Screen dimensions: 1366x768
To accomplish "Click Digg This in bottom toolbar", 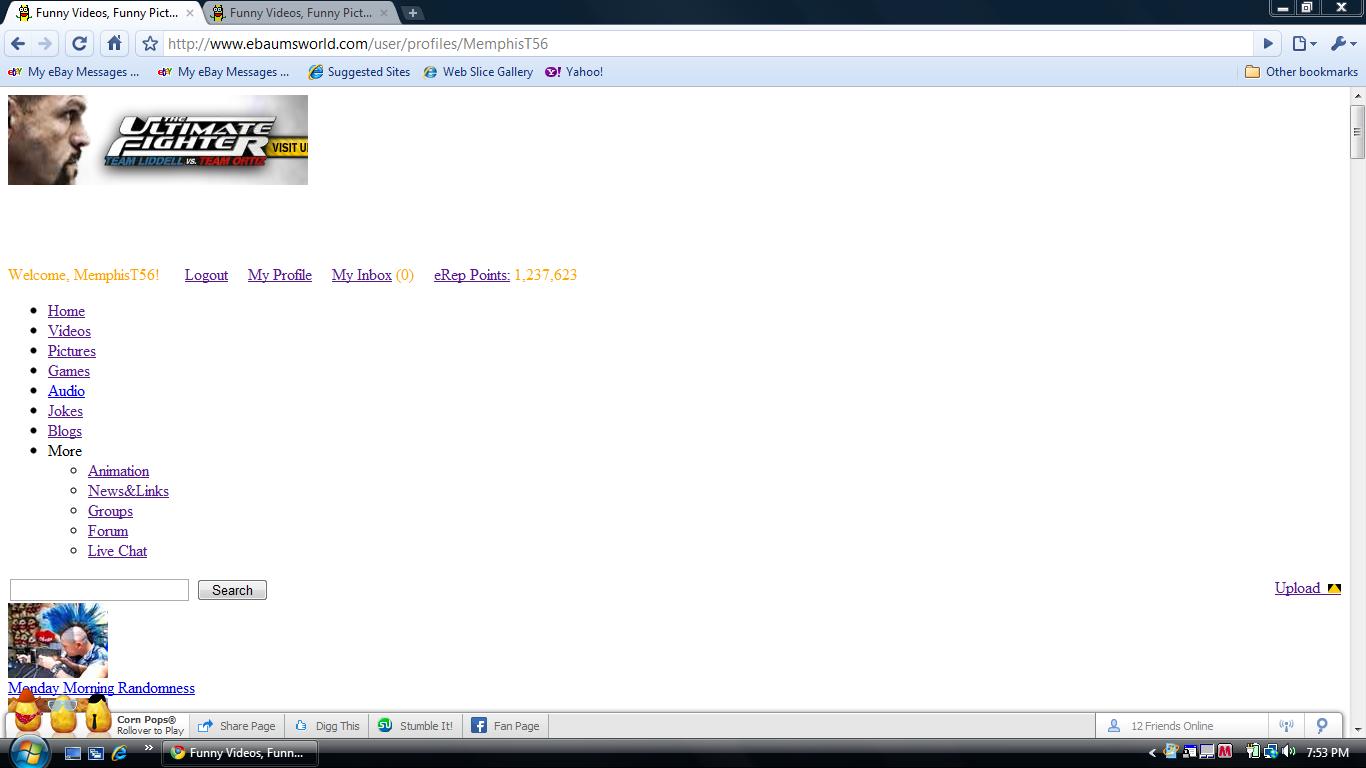I will click(326, 726).
